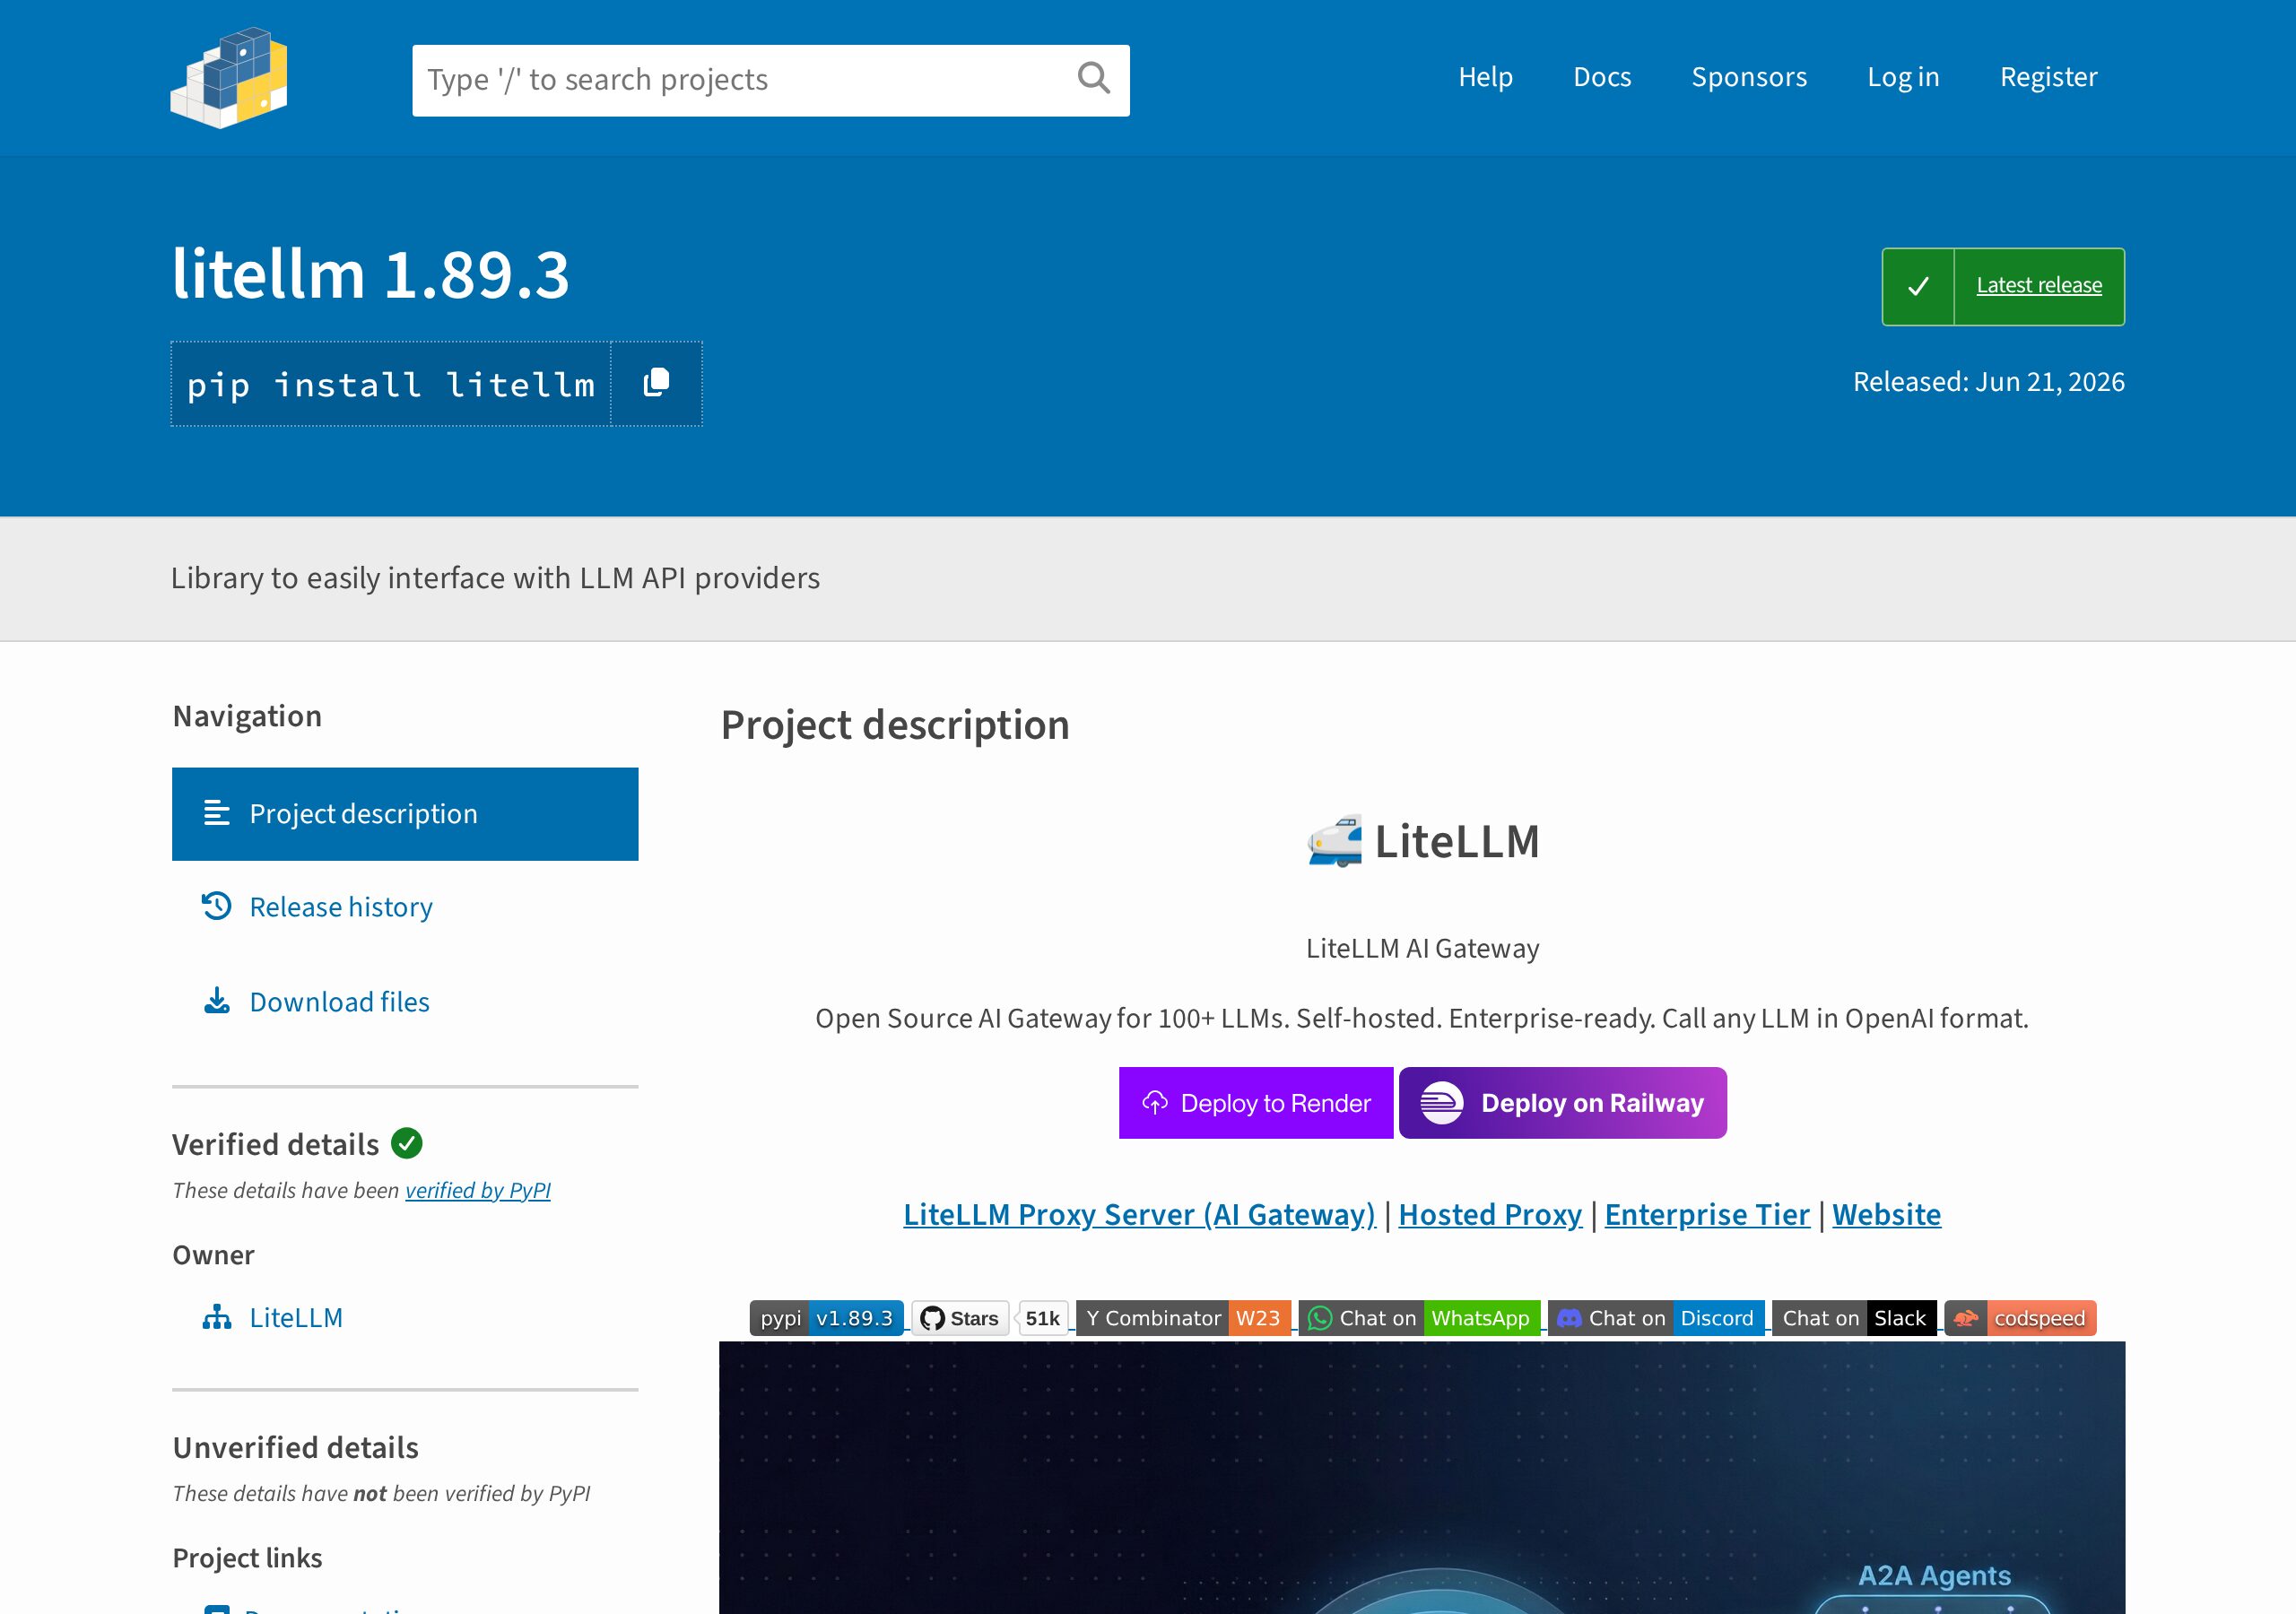Click the Project description lines icon

216,813
